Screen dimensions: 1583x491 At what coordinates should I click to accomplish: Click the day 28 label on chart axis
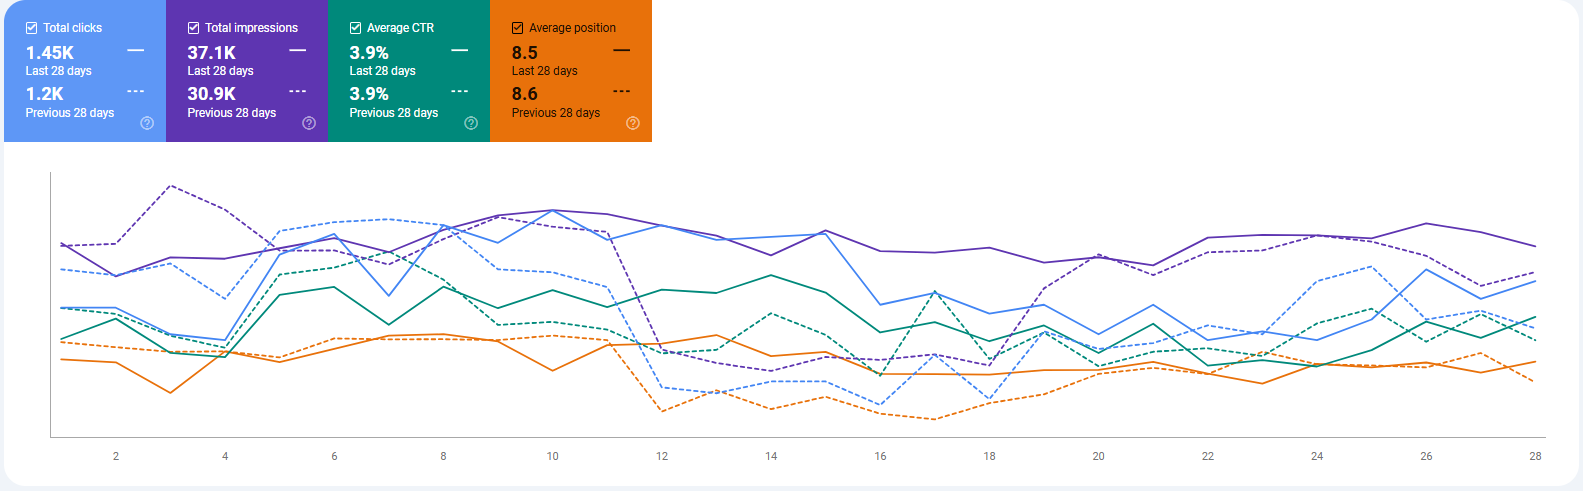point(1535,456)
